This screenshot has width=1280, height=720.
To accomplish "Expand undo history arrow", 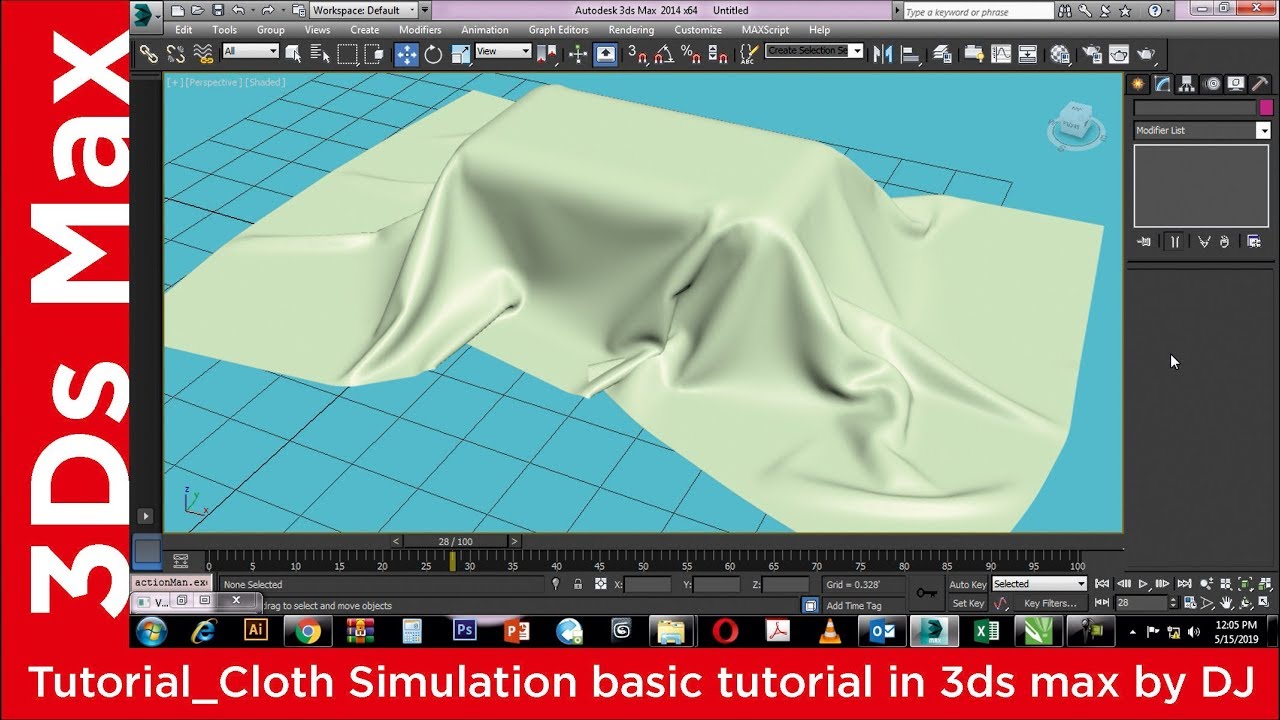I will click(x=251, y=10).
